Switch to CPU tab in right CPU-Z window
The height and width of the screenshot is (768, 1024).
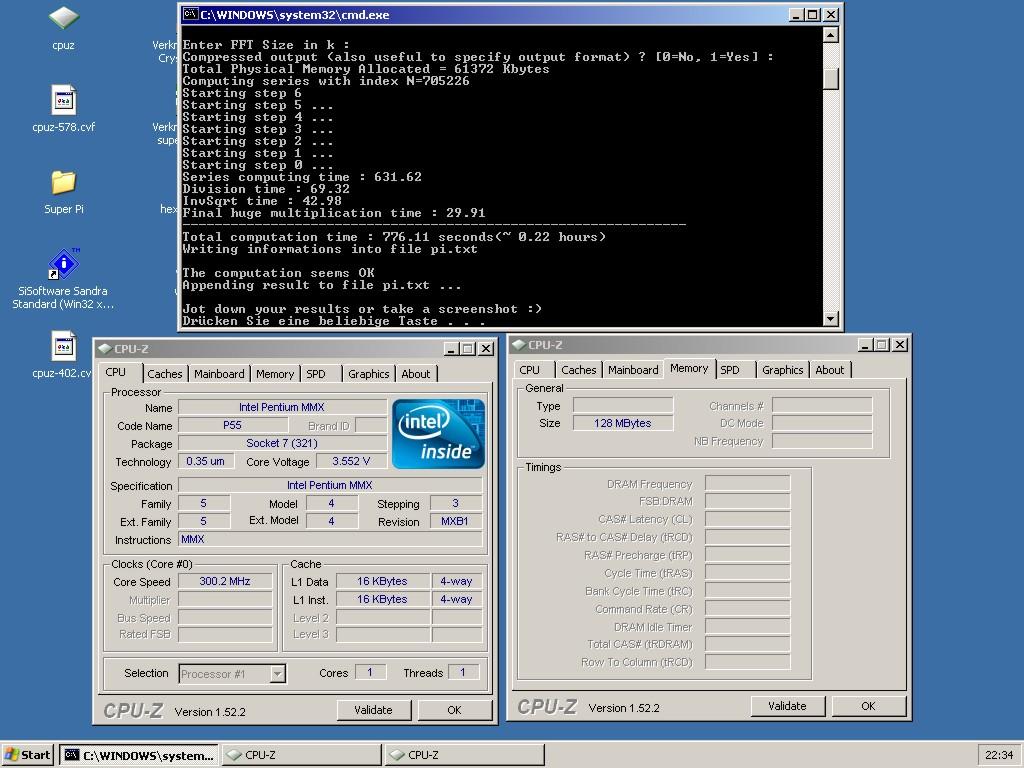(x=530, y=370)
